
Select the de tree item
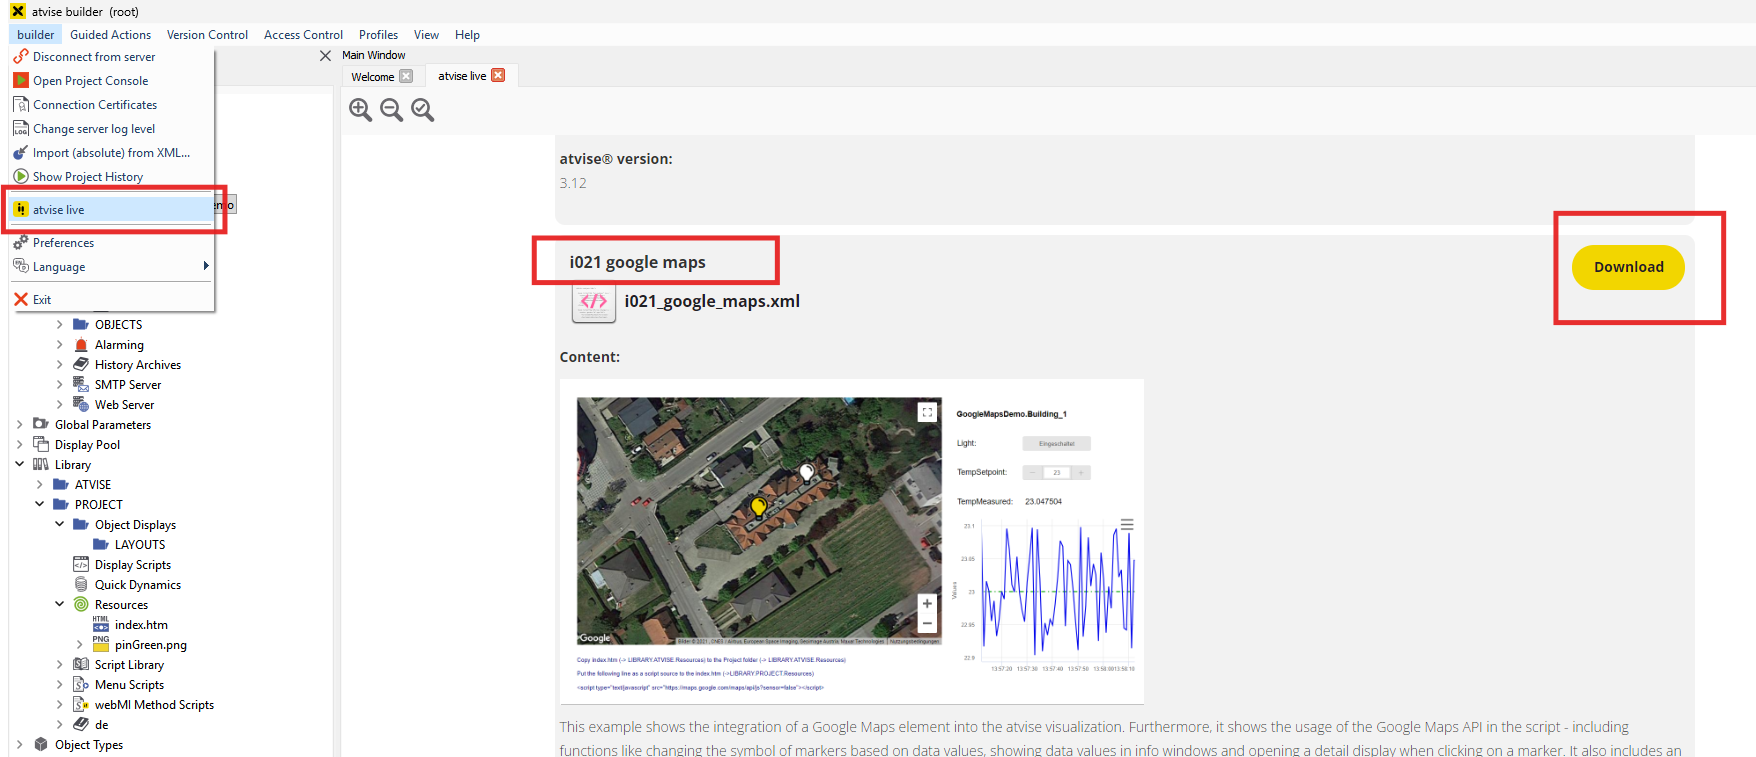(x=102, y=725)
